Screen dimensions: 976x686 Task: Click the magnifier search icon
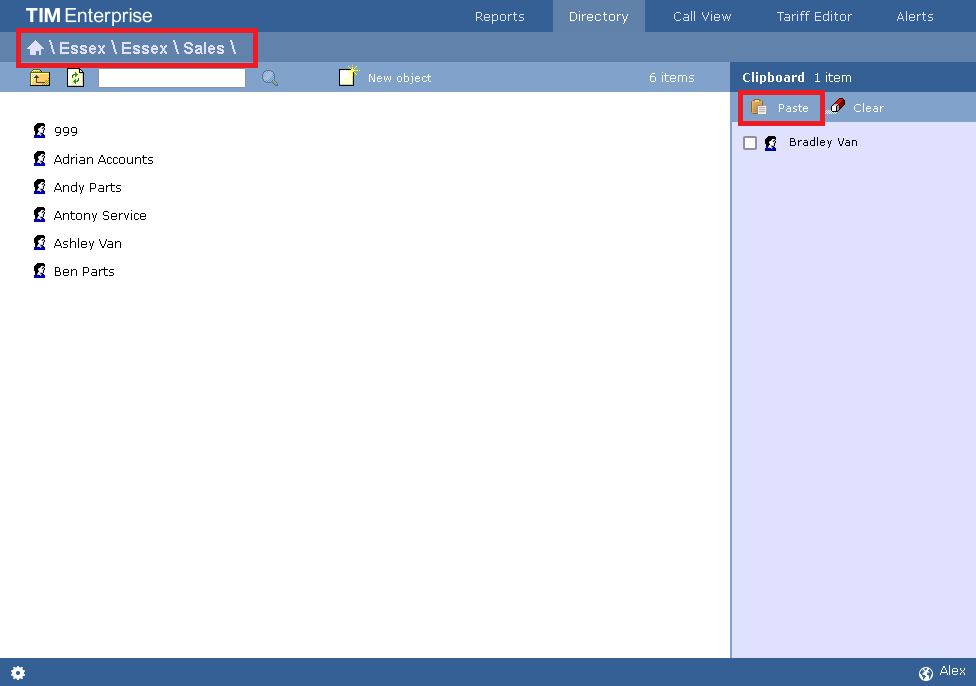[270, 78]
